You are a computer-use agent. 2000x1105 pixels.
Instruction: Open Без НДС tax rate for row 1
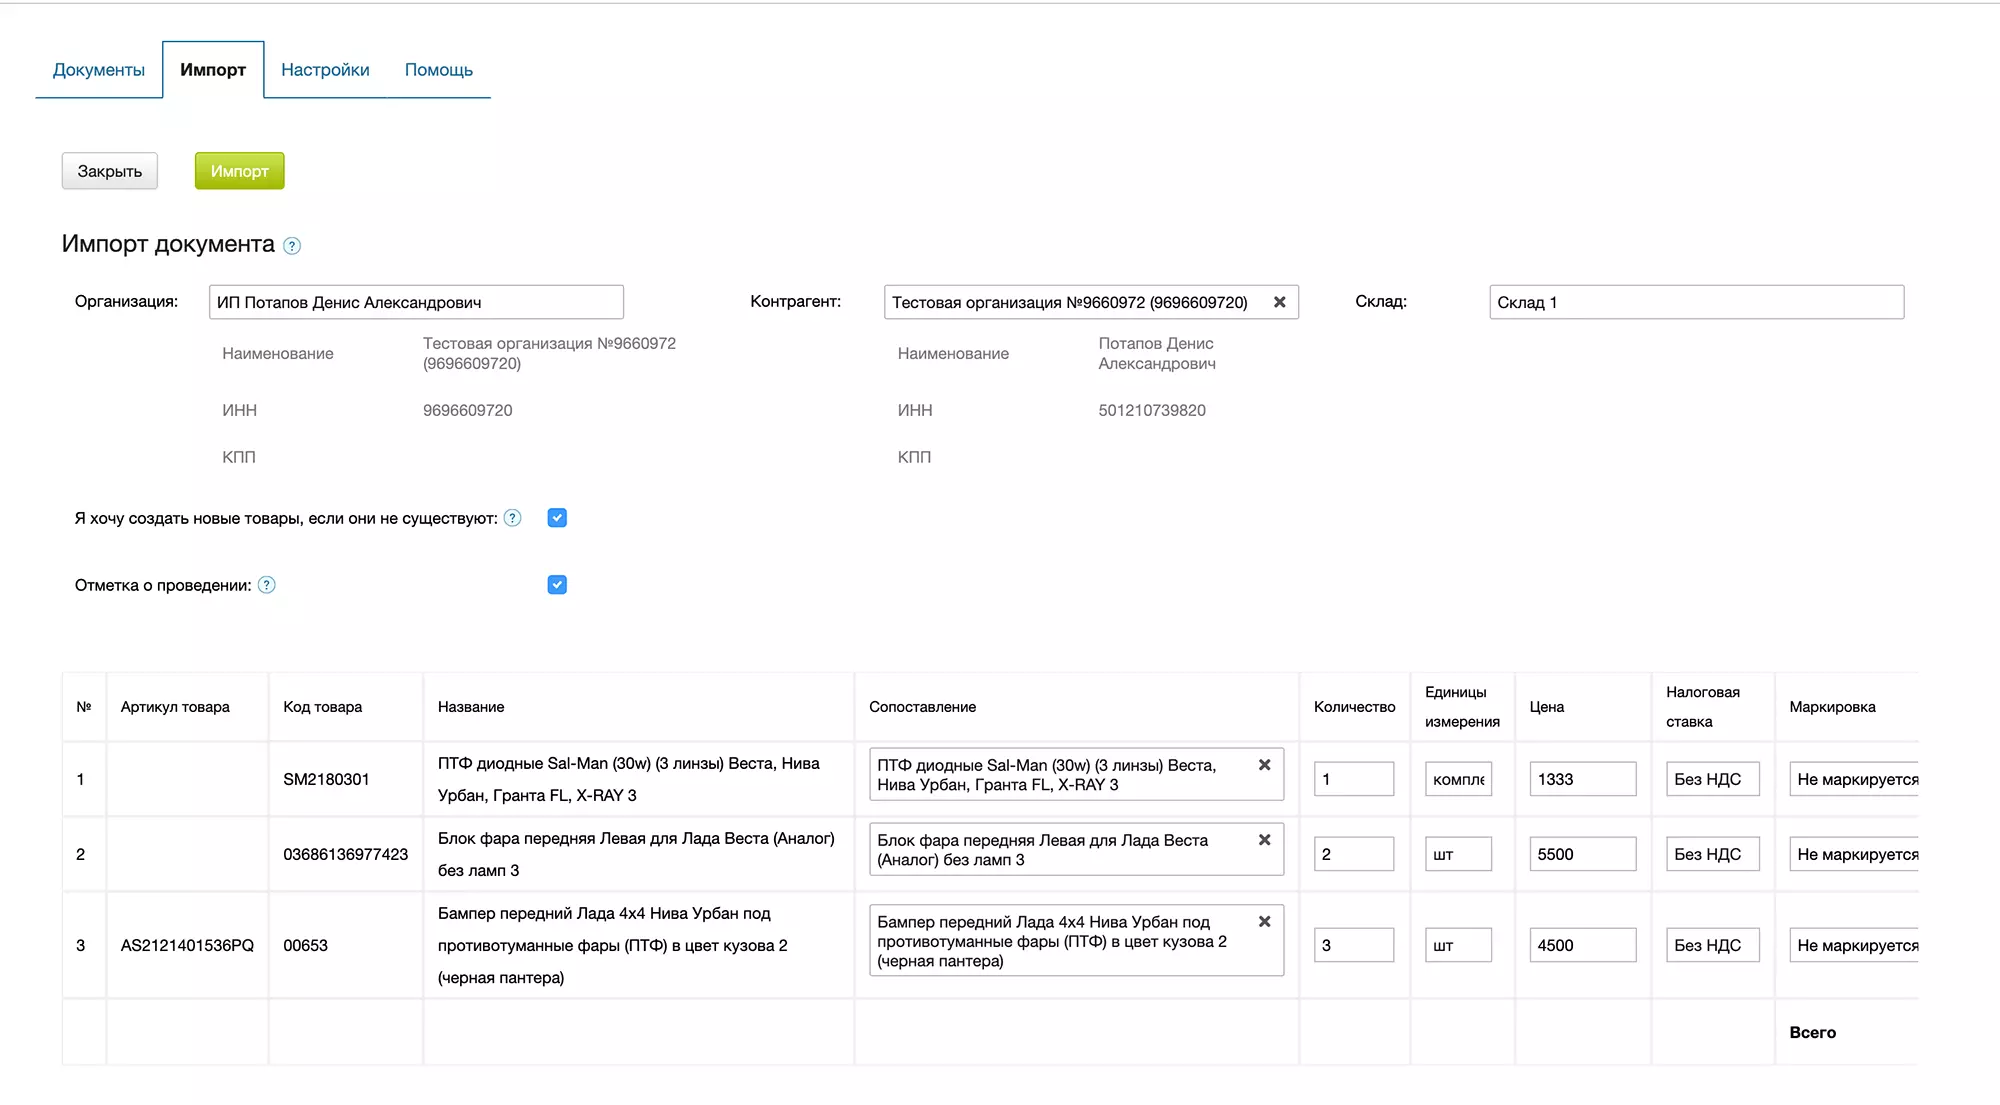point(1711,779)
